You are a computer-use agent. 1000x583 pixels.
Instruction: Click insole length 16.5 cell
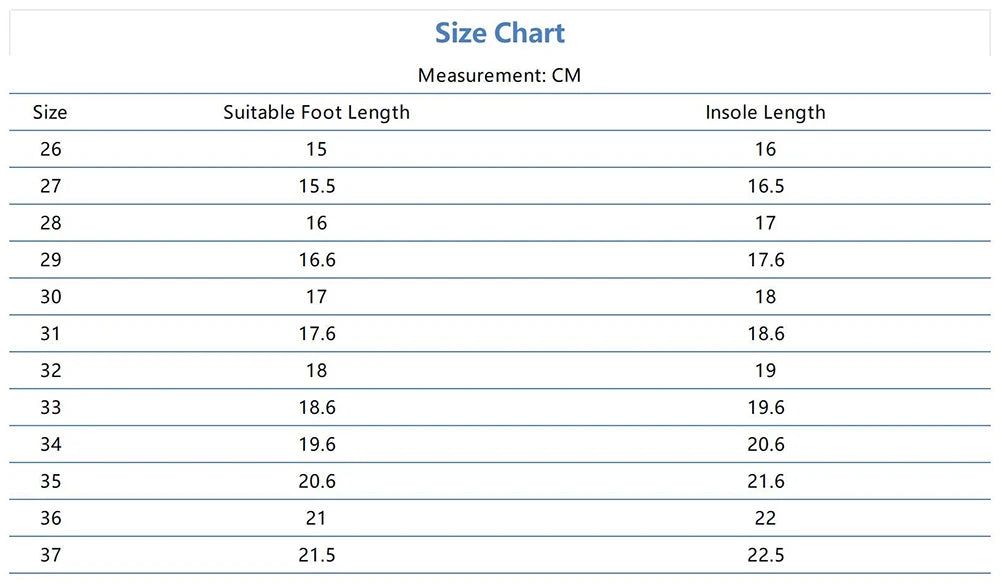coord(765,186)
